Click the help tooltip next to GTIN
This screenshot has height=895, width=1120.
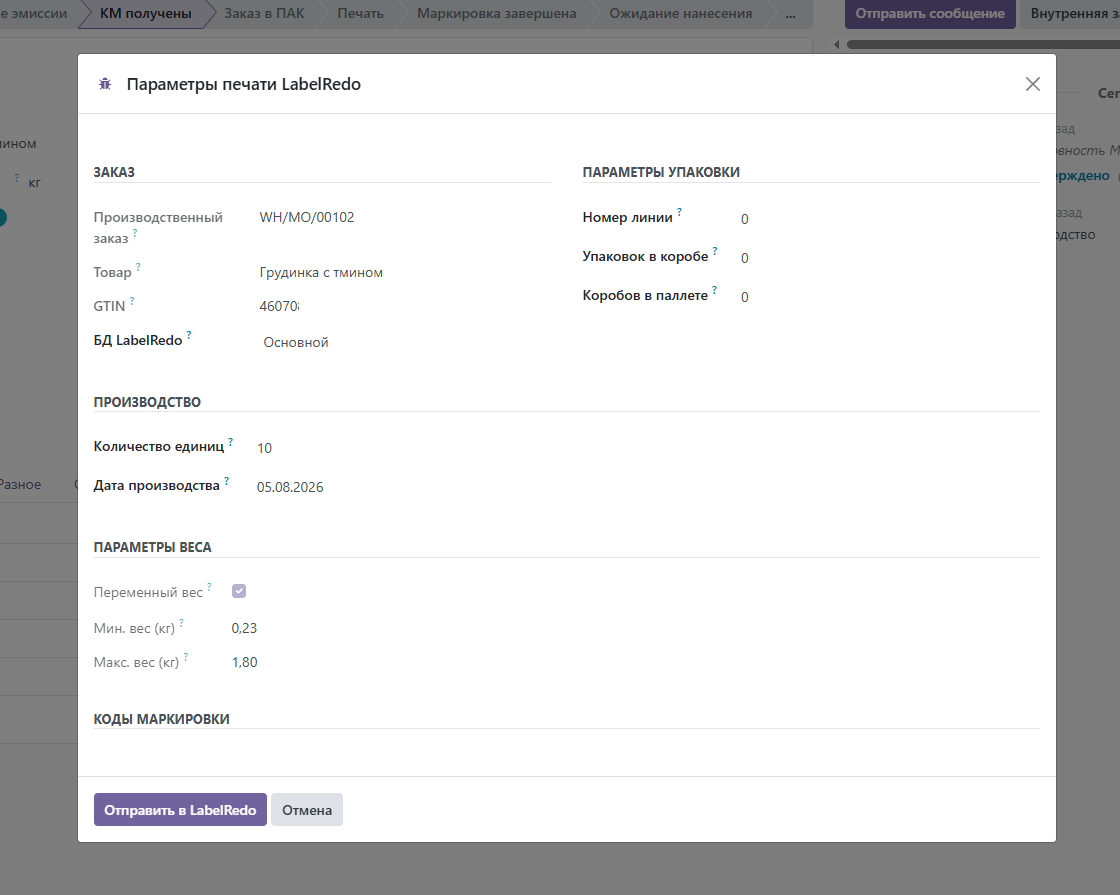(131, 301)
